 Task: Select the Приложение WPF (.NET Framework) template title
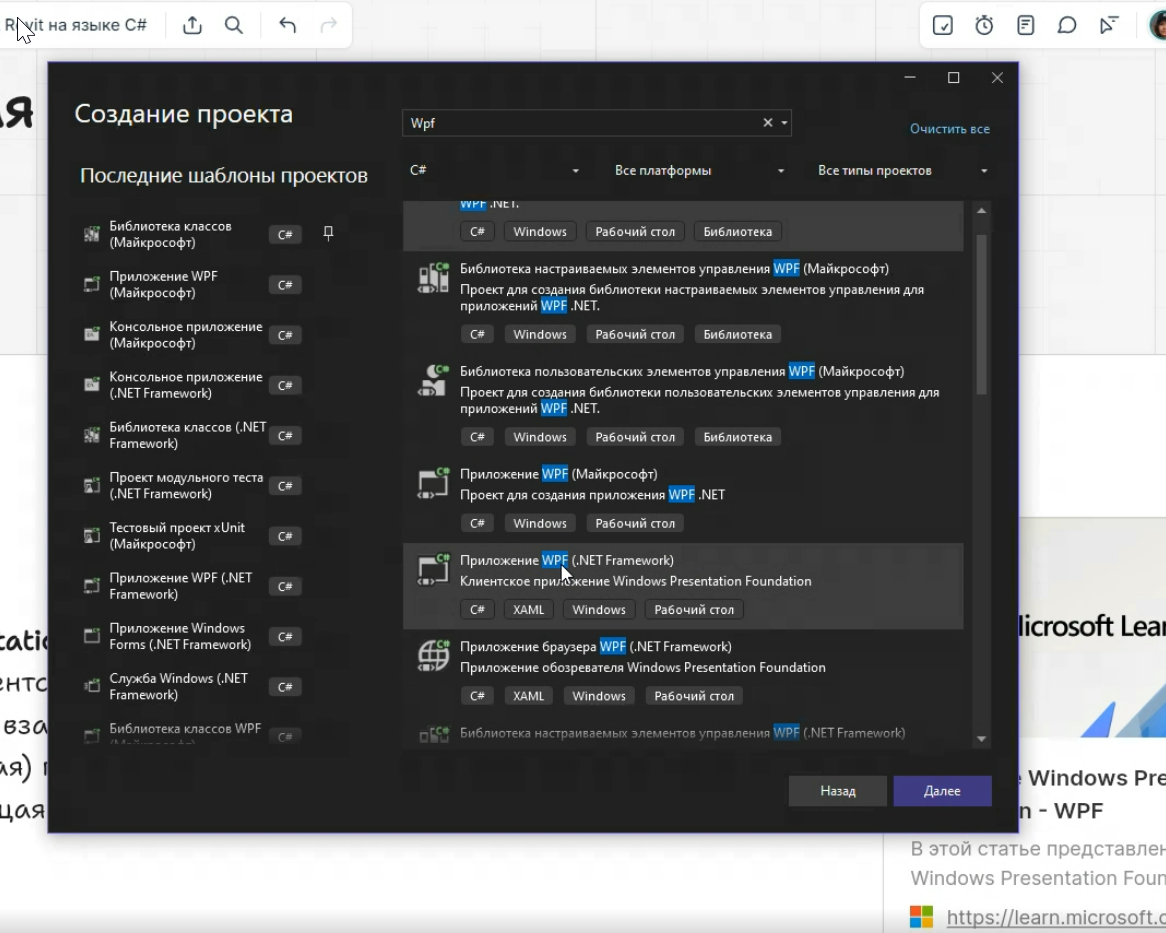coord(567,560)
